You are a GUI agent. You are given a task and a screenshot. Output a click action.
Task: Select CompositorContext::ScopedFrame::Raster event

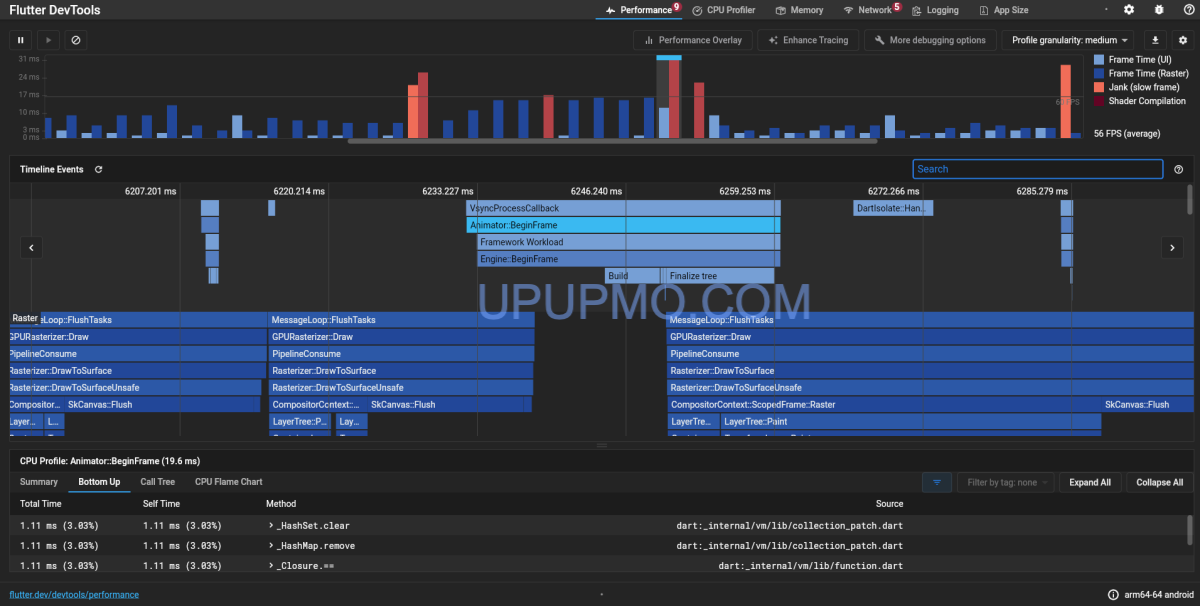coord(884,404)
